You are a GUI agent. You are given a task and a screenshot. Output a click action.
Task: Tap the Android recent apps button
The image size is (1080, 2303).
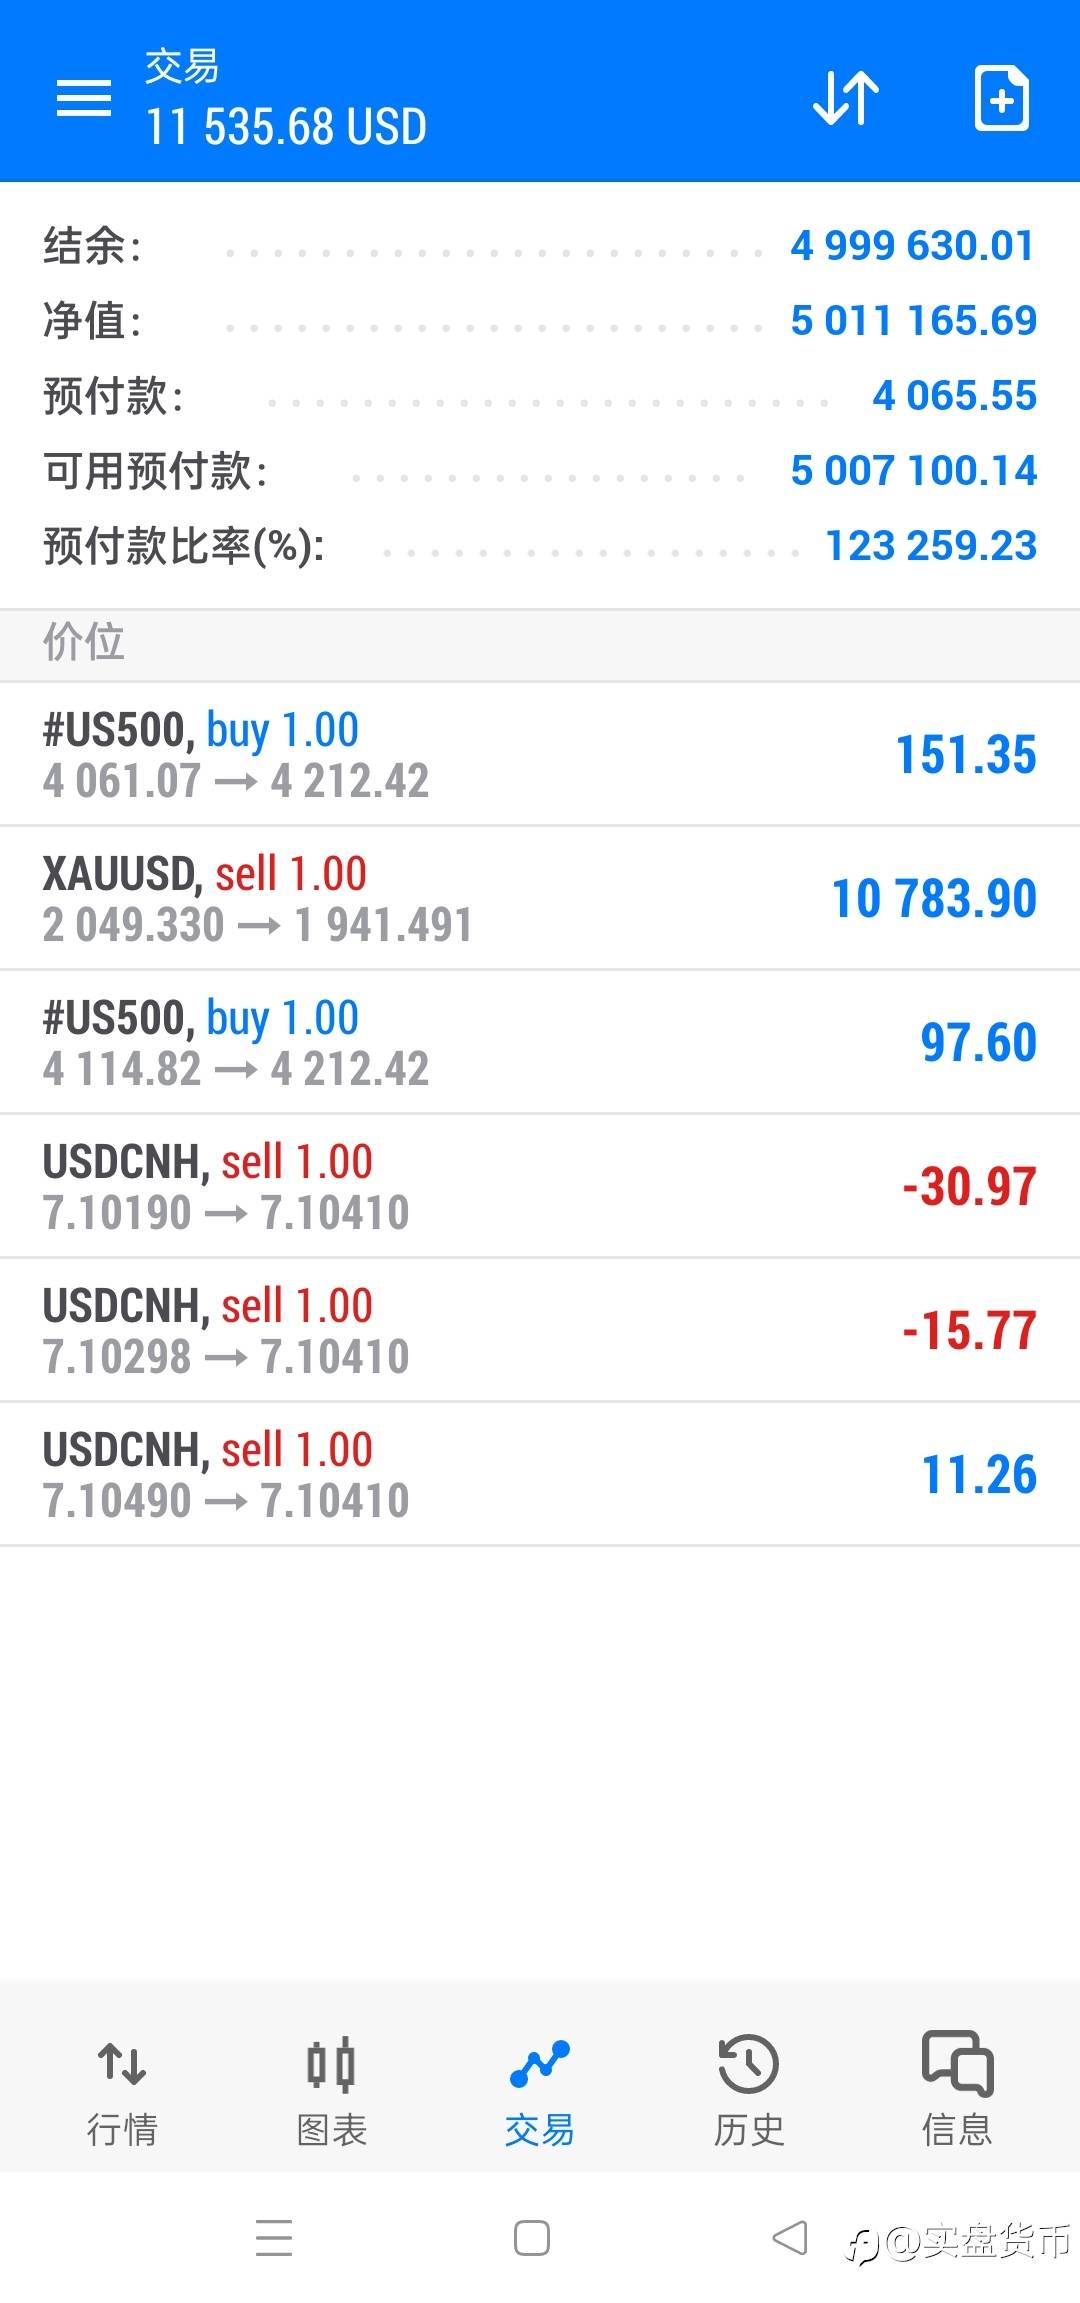[x=274, y=2238]
